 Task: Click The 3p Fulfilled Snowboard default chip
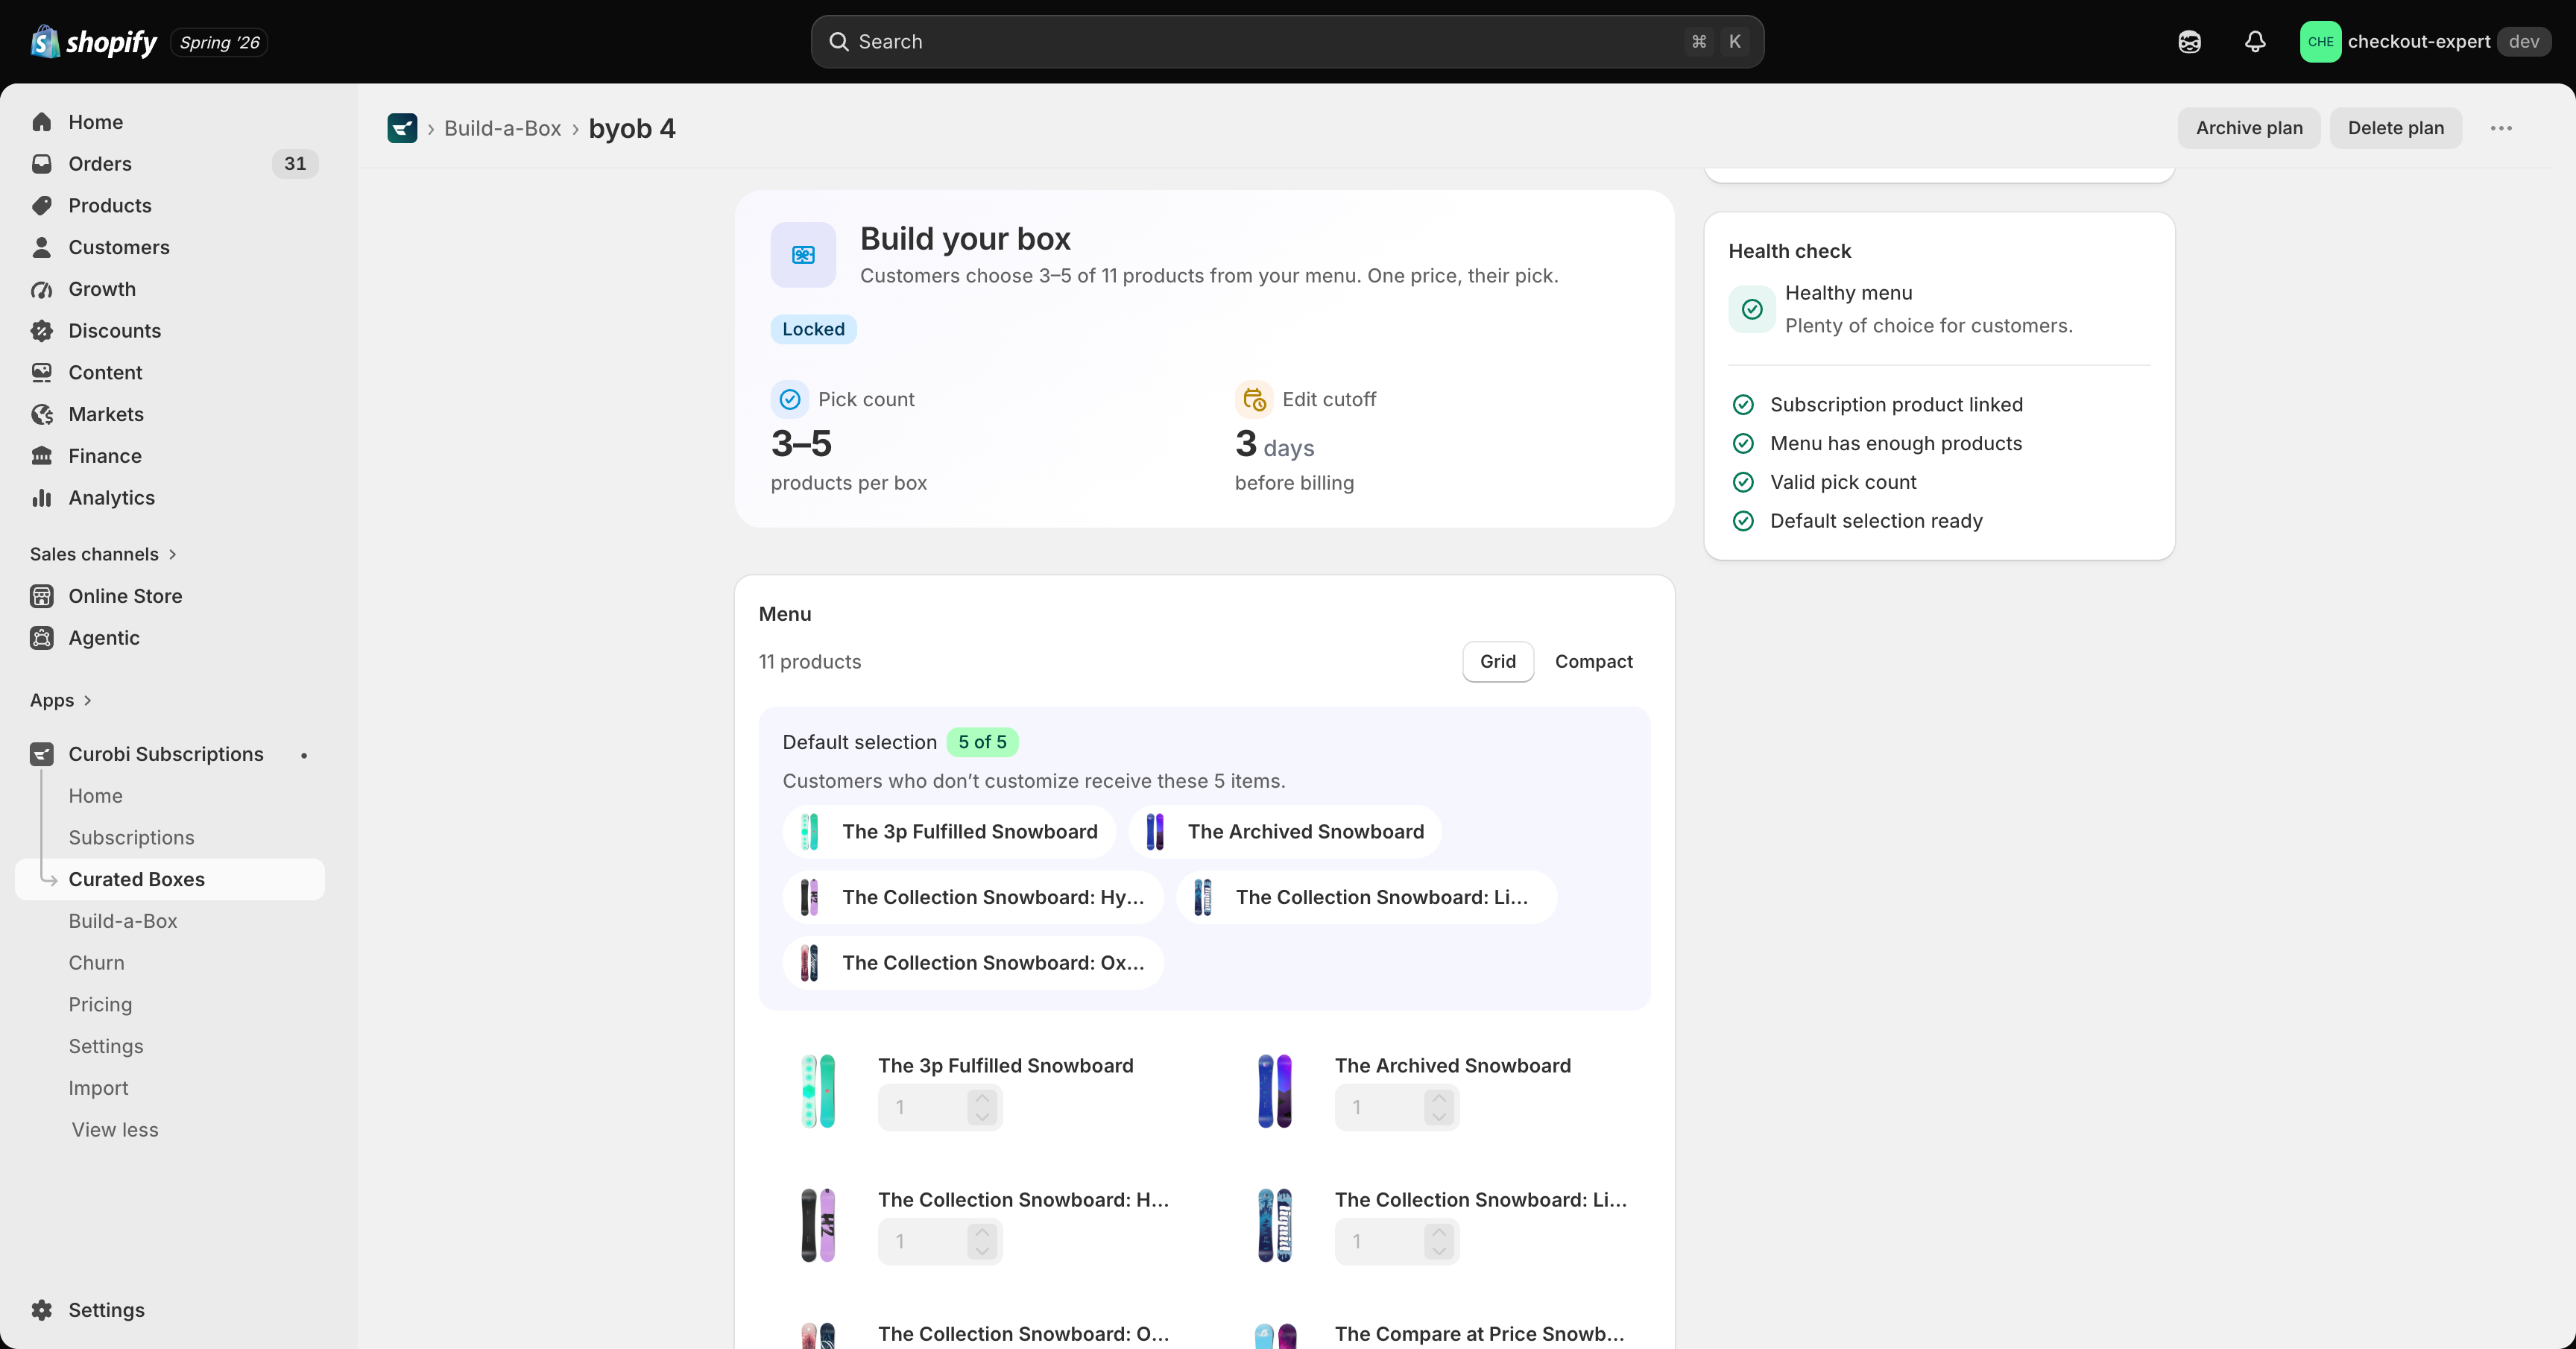(949, 832)
